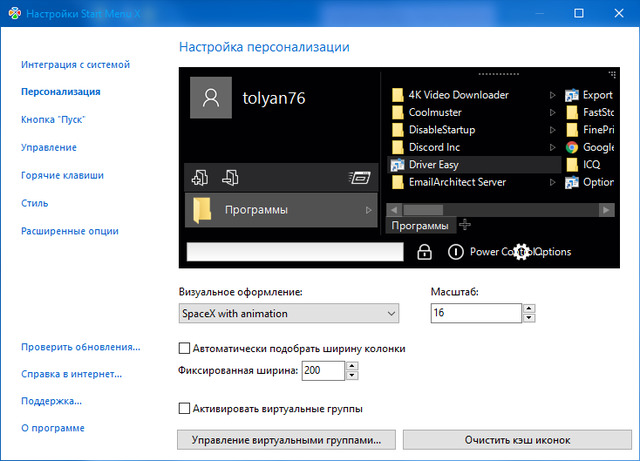Increase the Масштаб value with the up arrow
The image size is (640, 461).
pos(529,308)
